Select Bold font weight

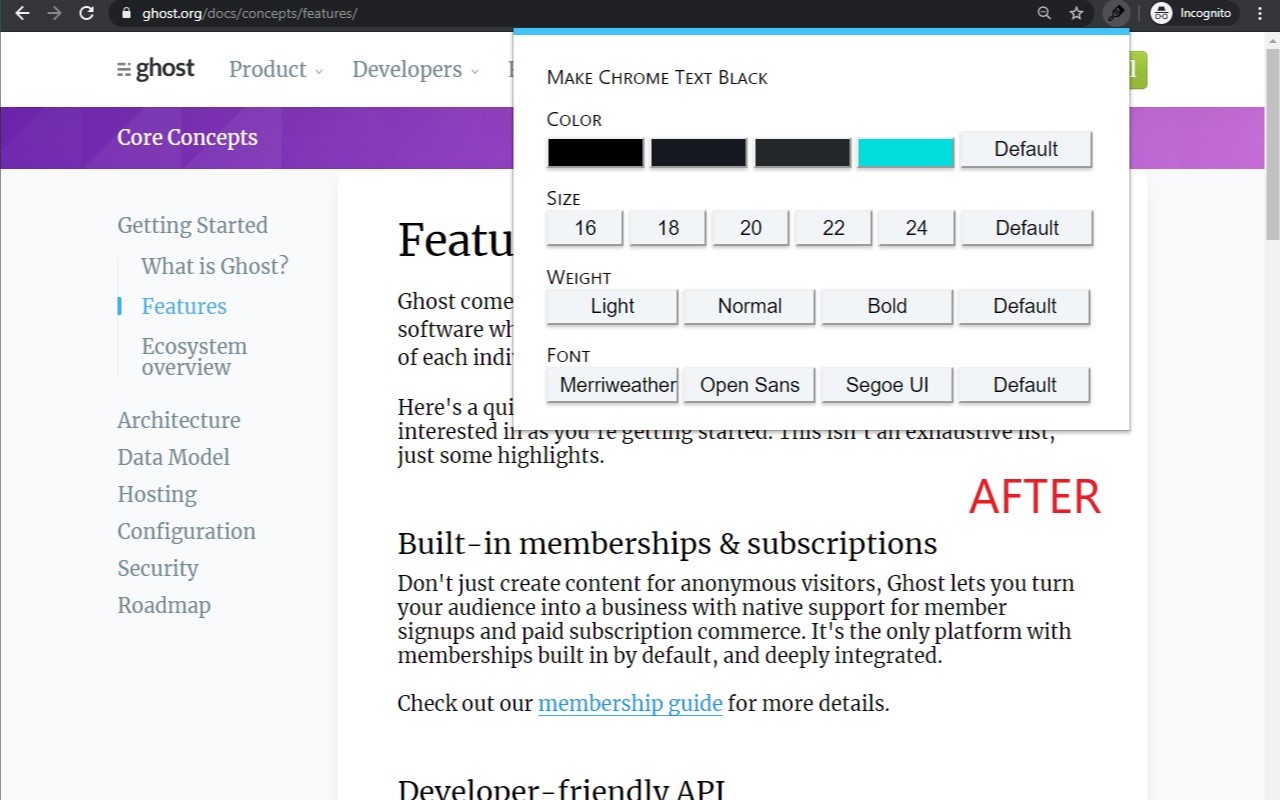[887, 306]
